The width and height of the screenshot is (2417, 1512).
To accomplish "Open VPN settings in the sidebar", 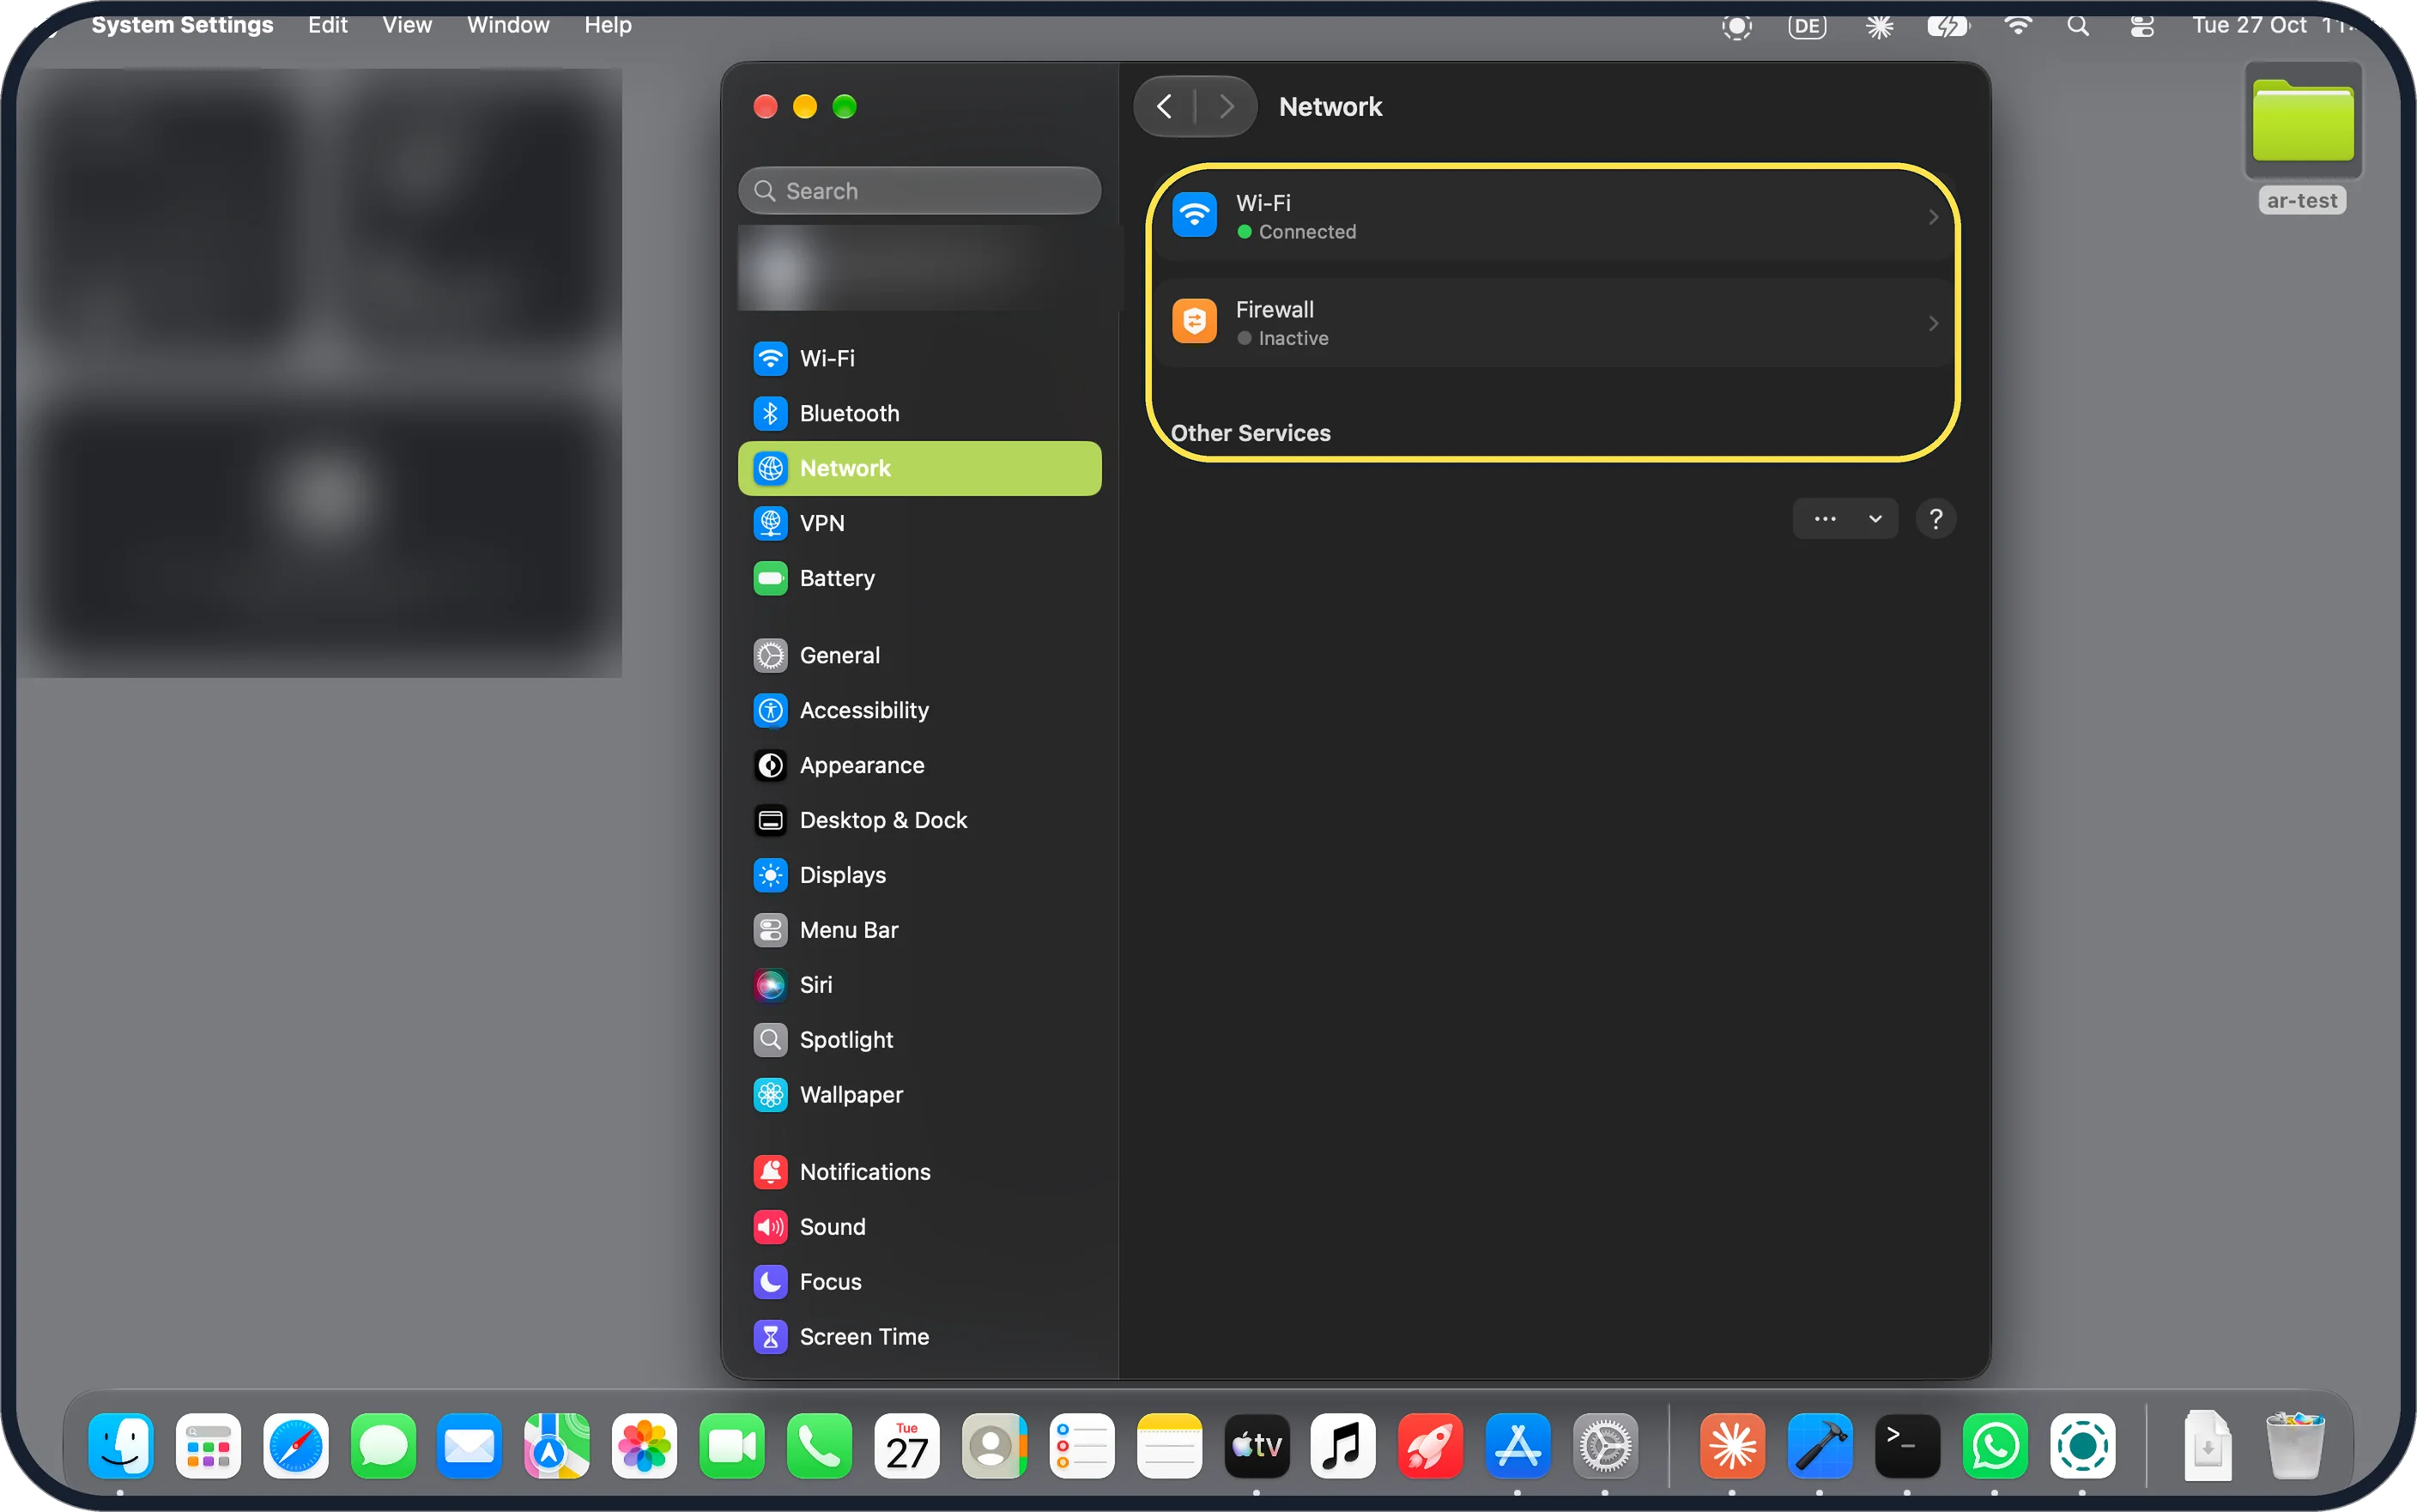I will point(919,523).
